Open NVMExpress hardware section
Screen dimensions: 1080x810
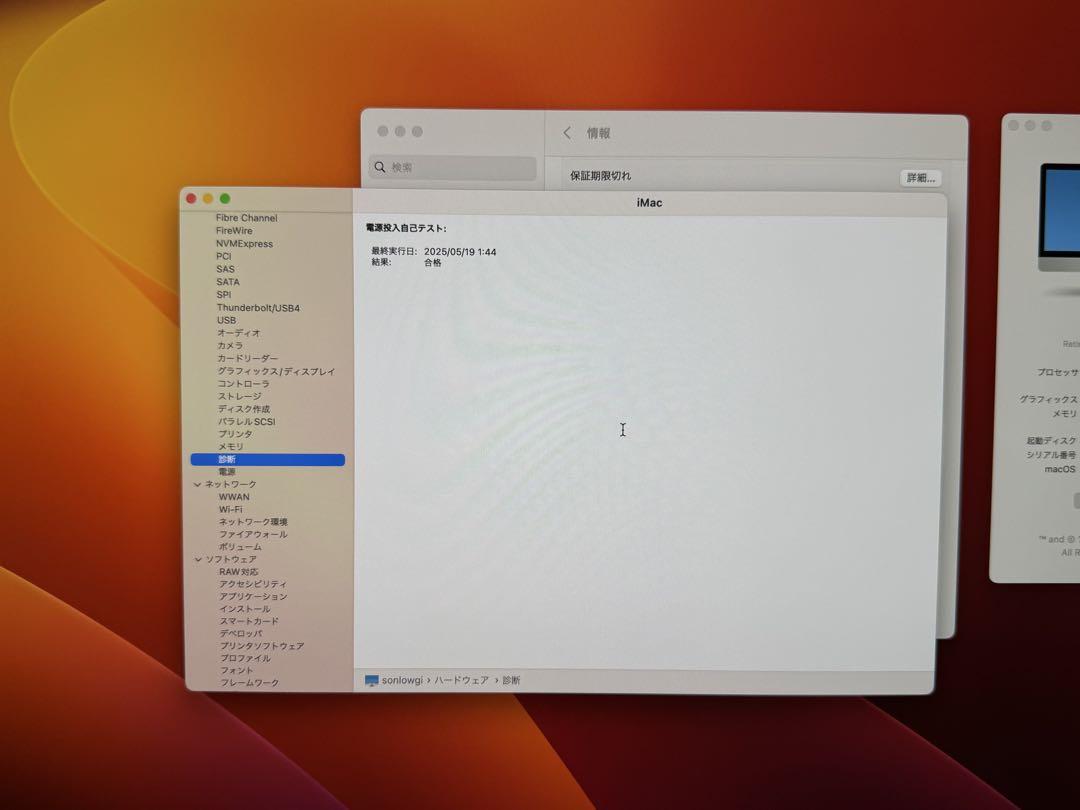(244, 244)
